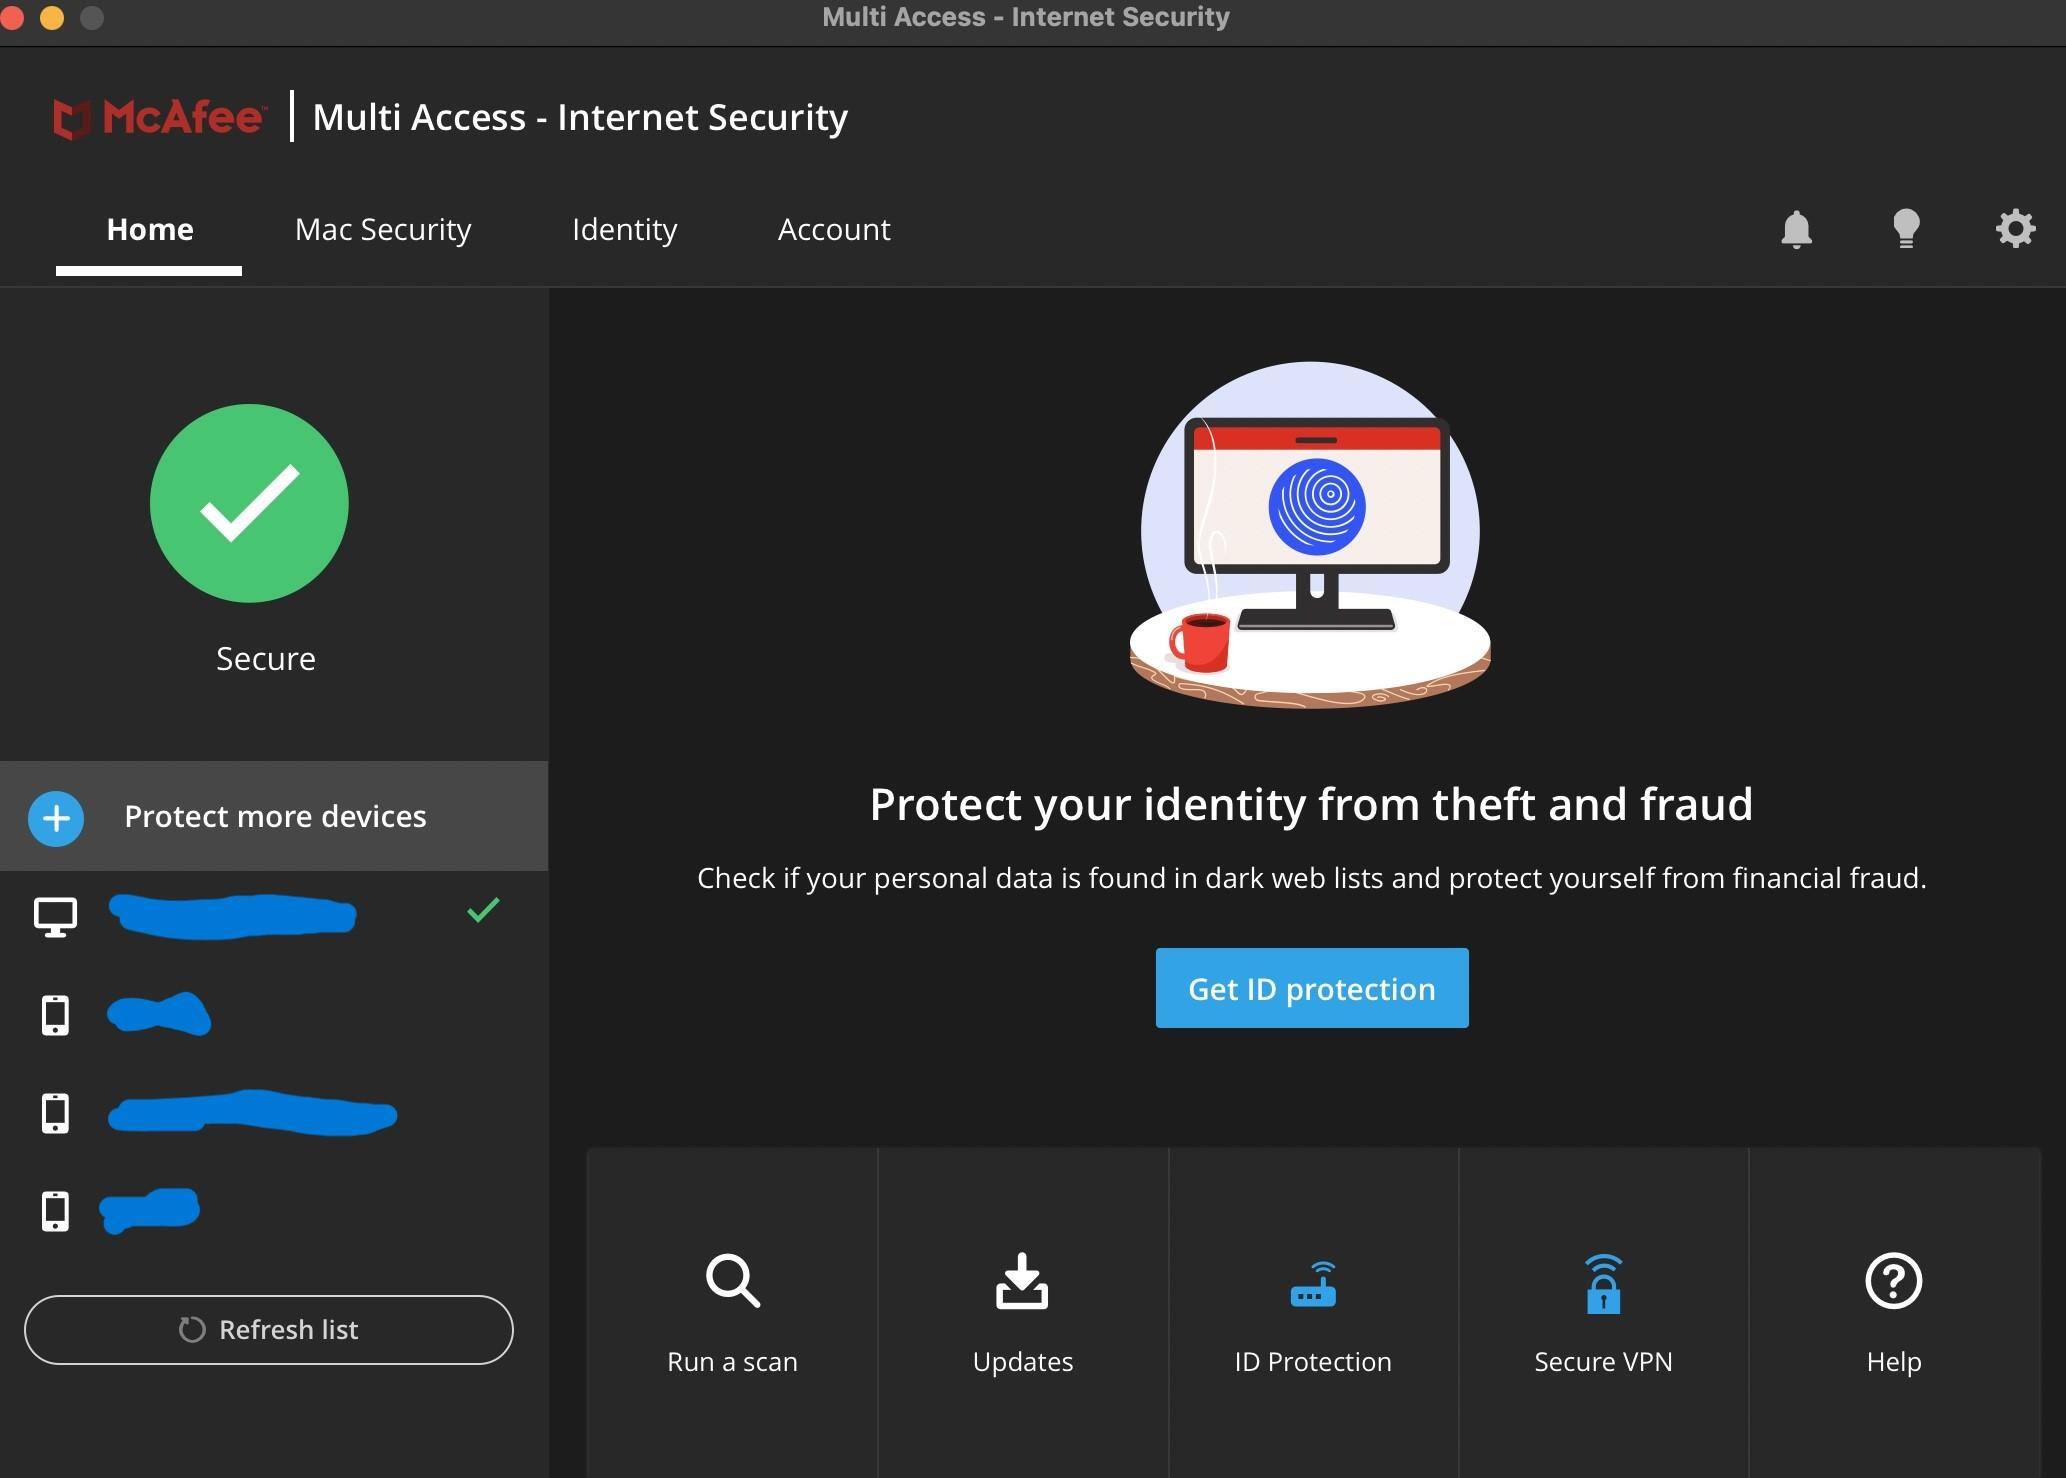Switch to the Mac Security tab
The width and height of the screenshot is (2066, 1478).
(382, 230)
